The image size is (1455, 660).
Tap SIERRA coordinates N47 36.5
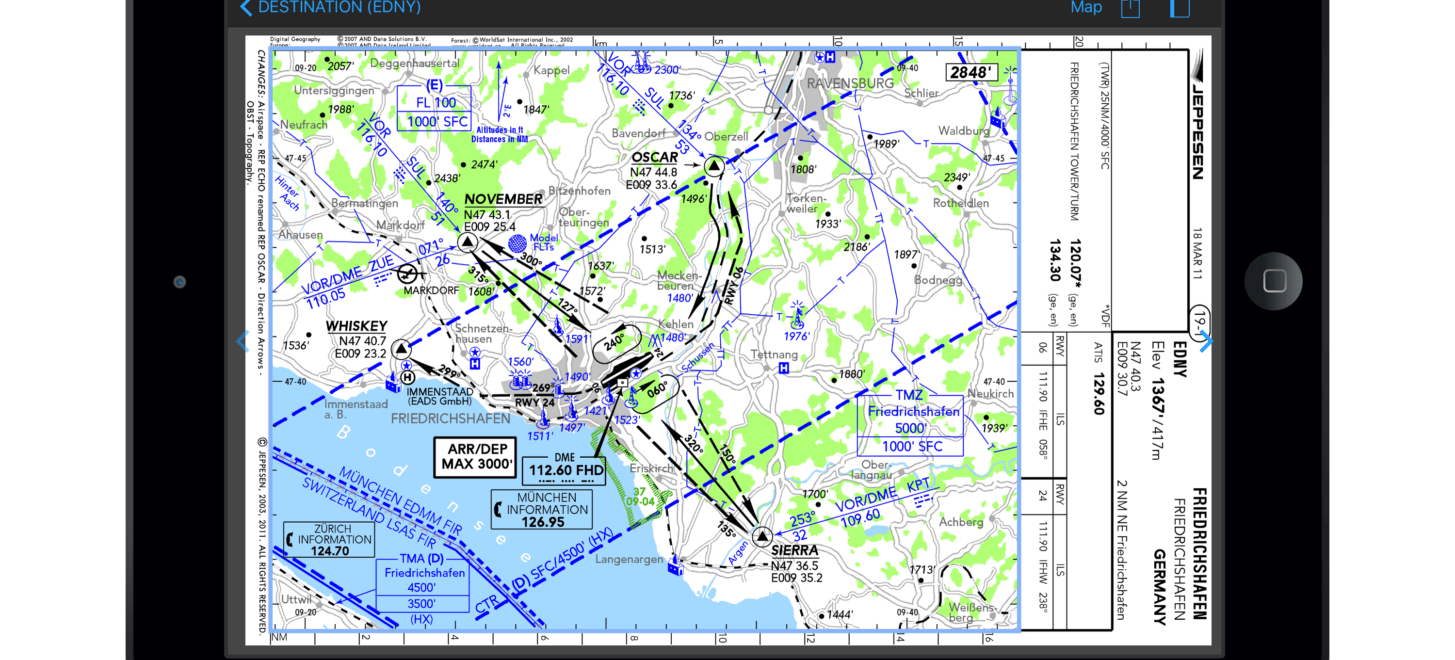796,565
